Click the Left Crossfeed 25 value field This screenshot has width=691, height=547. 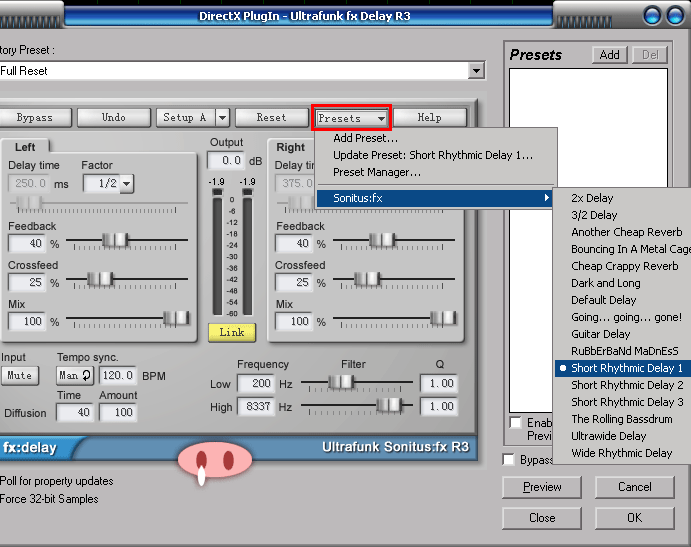pyautogui.click(x=27, y=282)
